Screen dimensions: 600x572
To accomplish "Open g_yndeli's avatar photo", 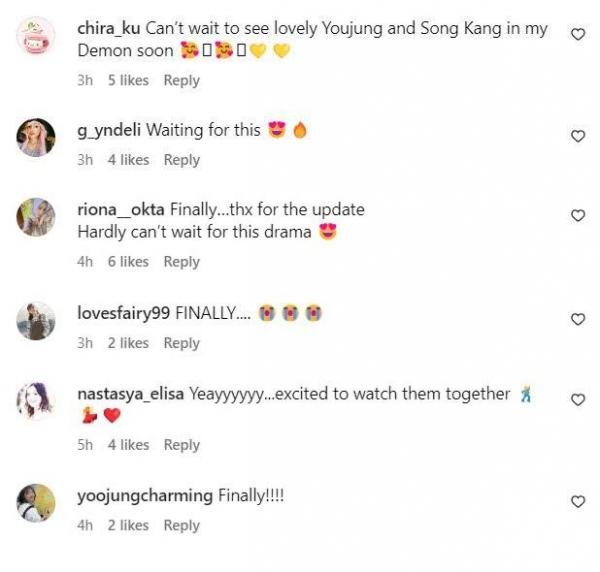I will [36, 138].
